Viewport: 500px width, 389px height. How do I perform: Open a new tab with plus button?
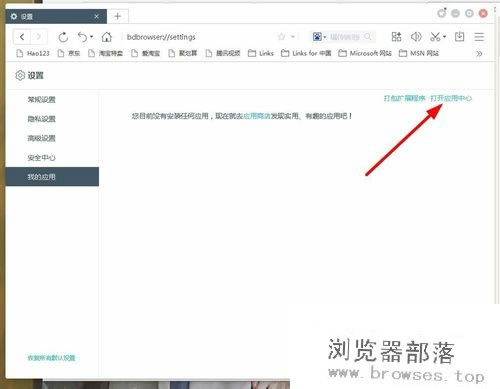coord(117,16)
